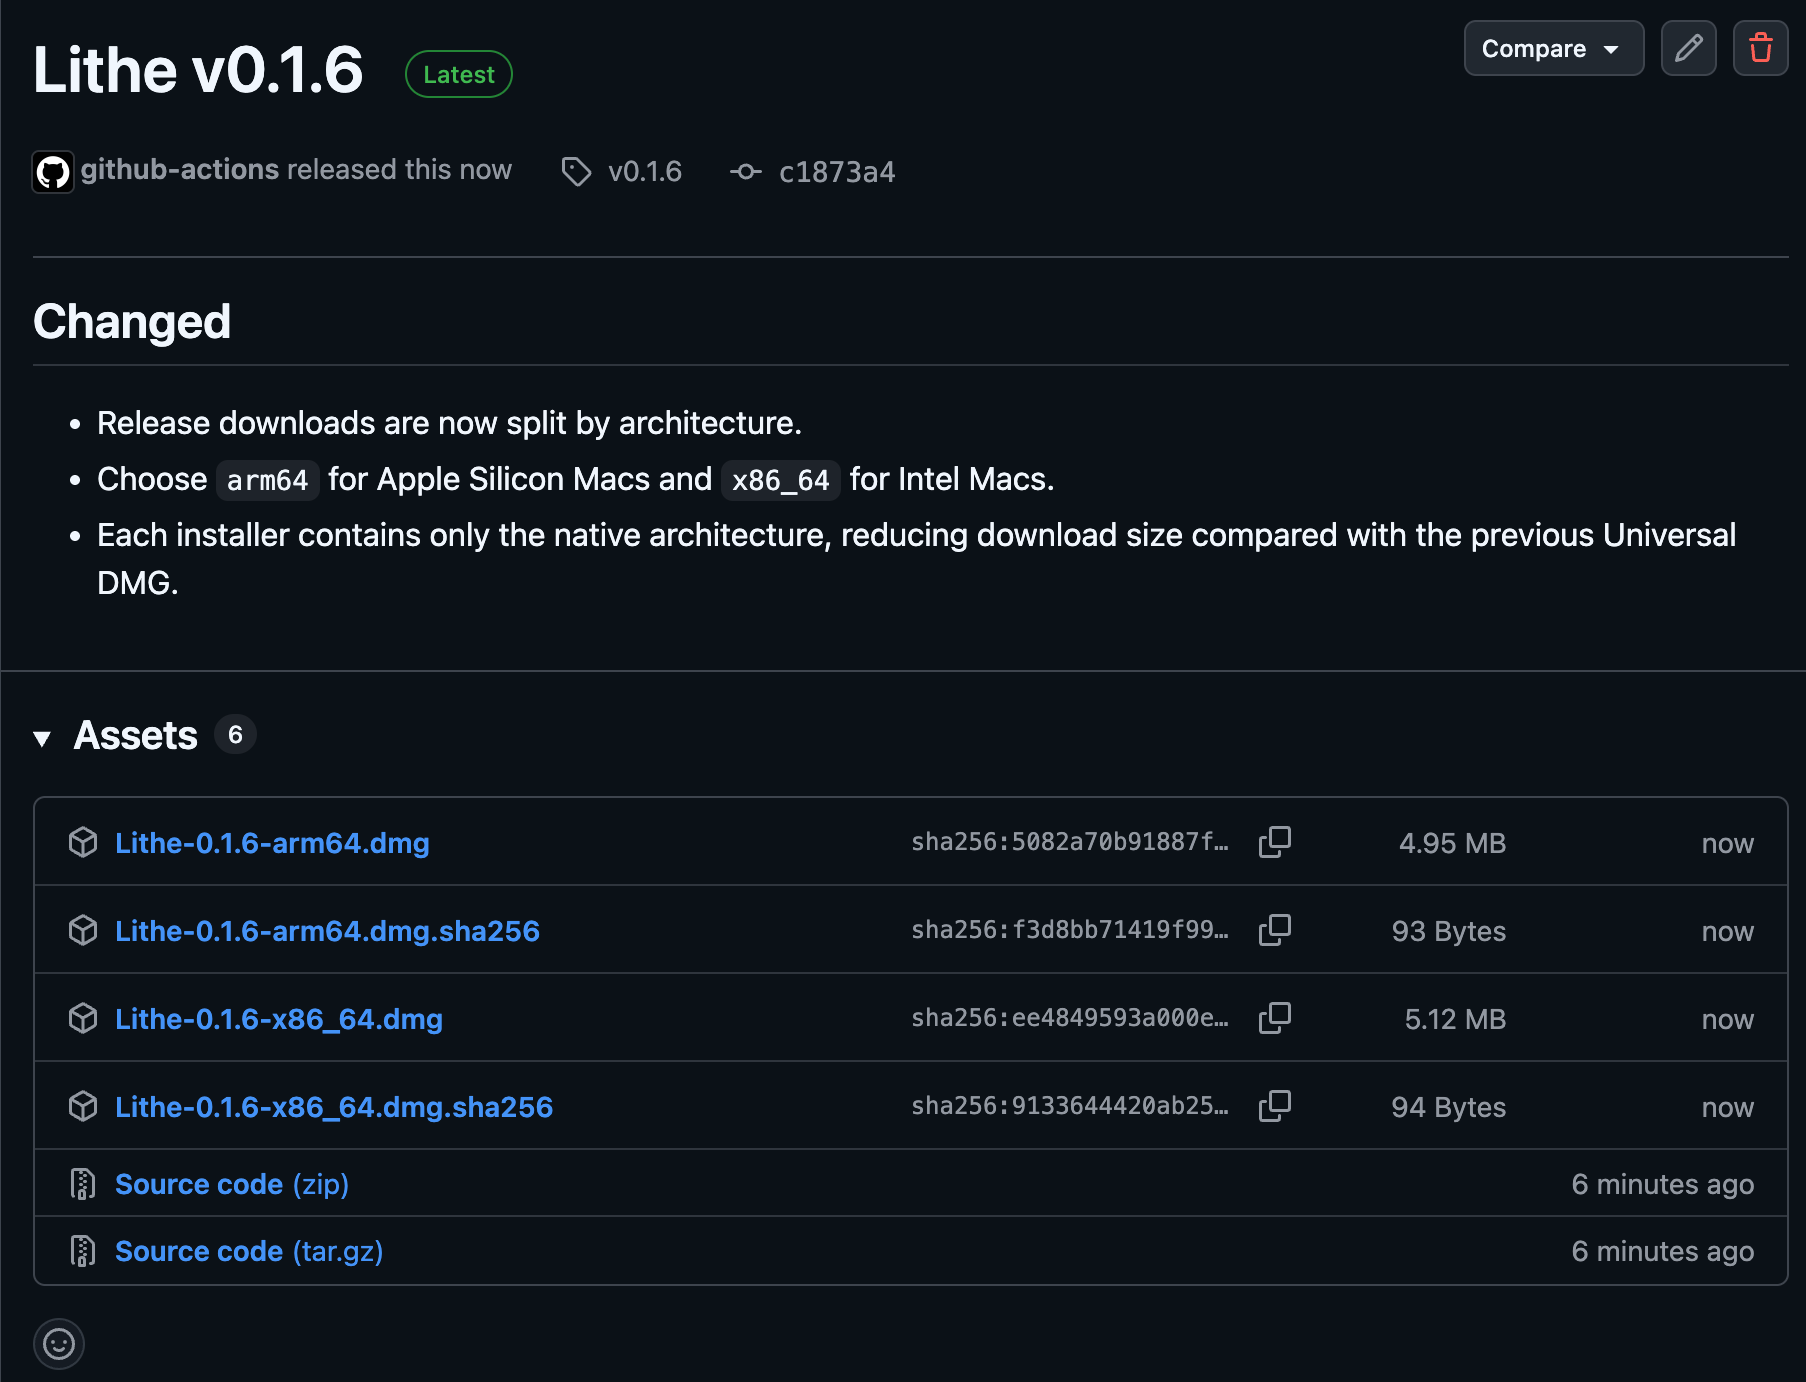
Task: Click hash text sha256:9133644420ab25…
Action: [1070, 1106]
